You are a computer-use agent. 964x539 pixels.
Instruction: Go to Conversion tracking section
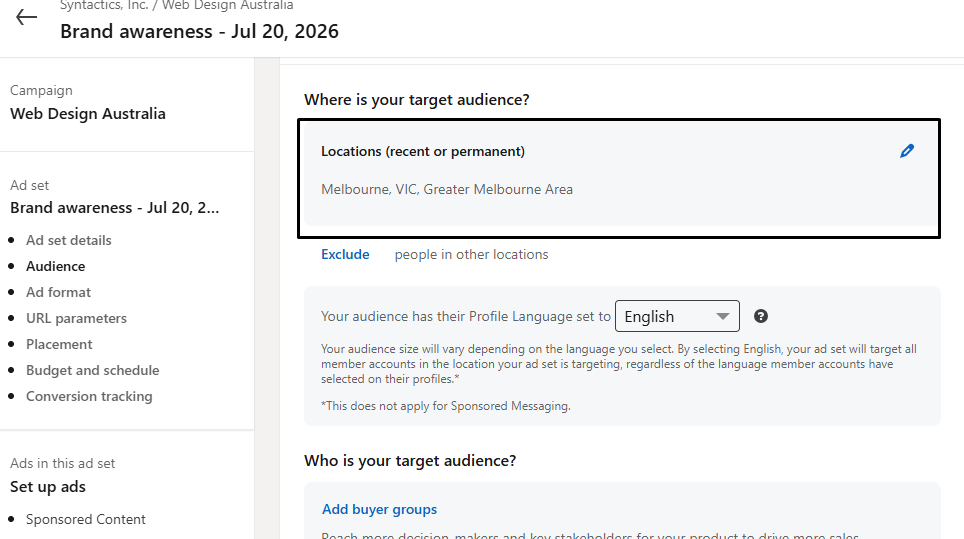click(x=89, y=396)
